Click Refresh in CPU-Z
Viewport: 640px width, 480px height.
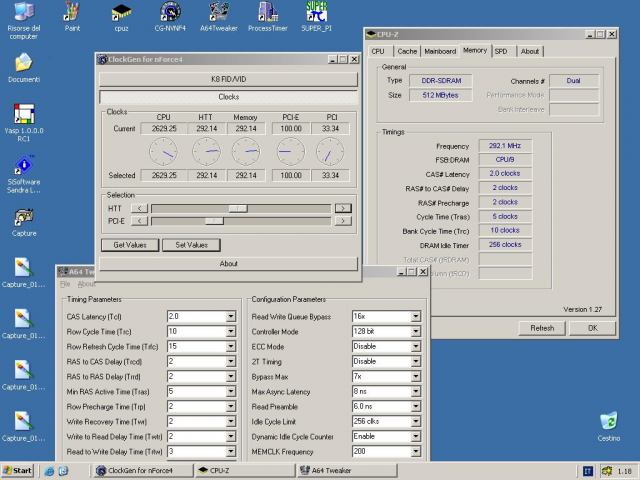coord(542,328)
